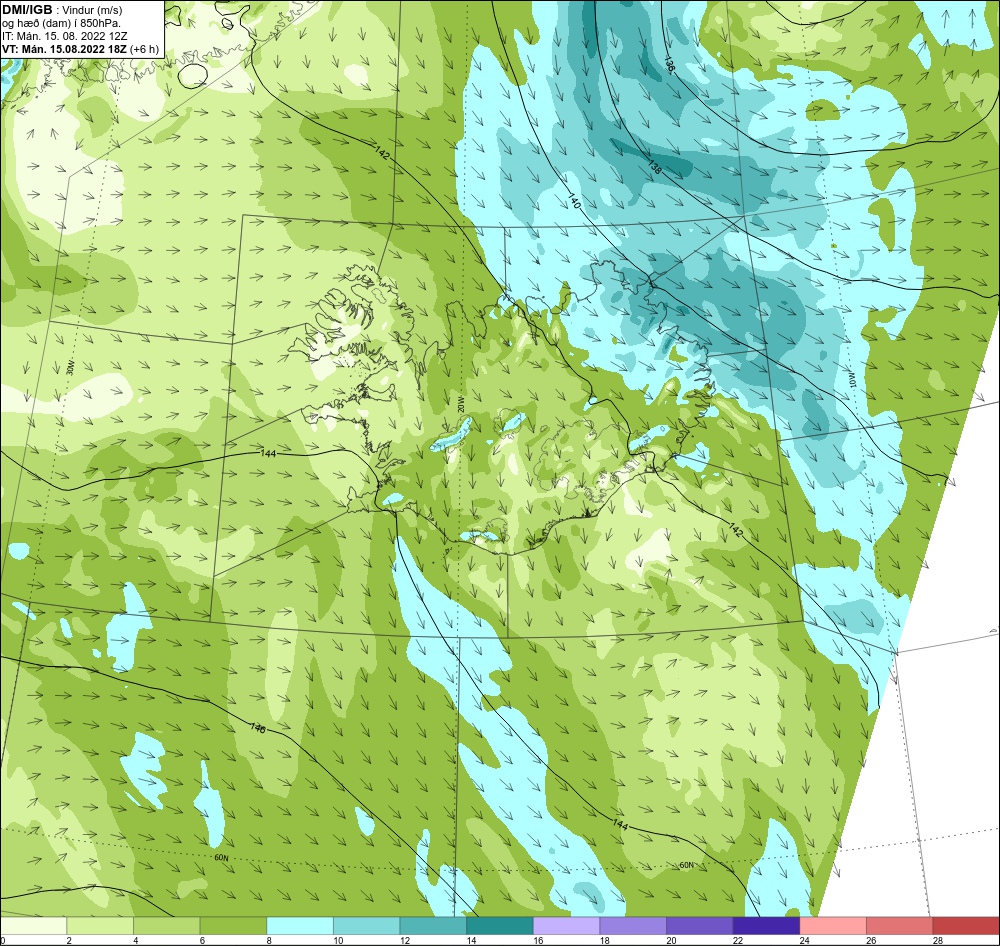Click the legend tick label '24'
1000x946 pixels.
coord(805,940)
